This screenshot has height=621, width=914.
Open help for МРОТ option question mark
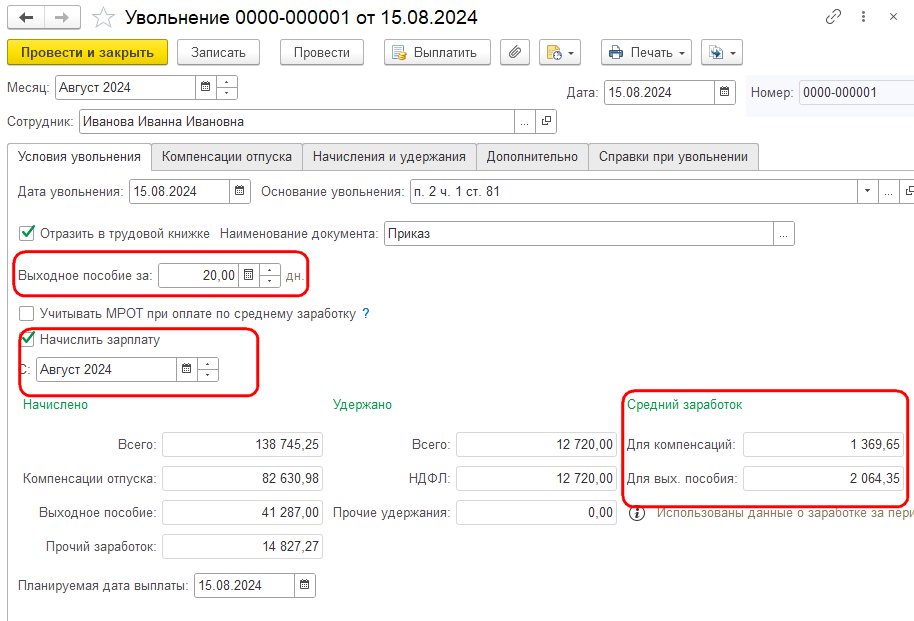click(x=365, y=313)
